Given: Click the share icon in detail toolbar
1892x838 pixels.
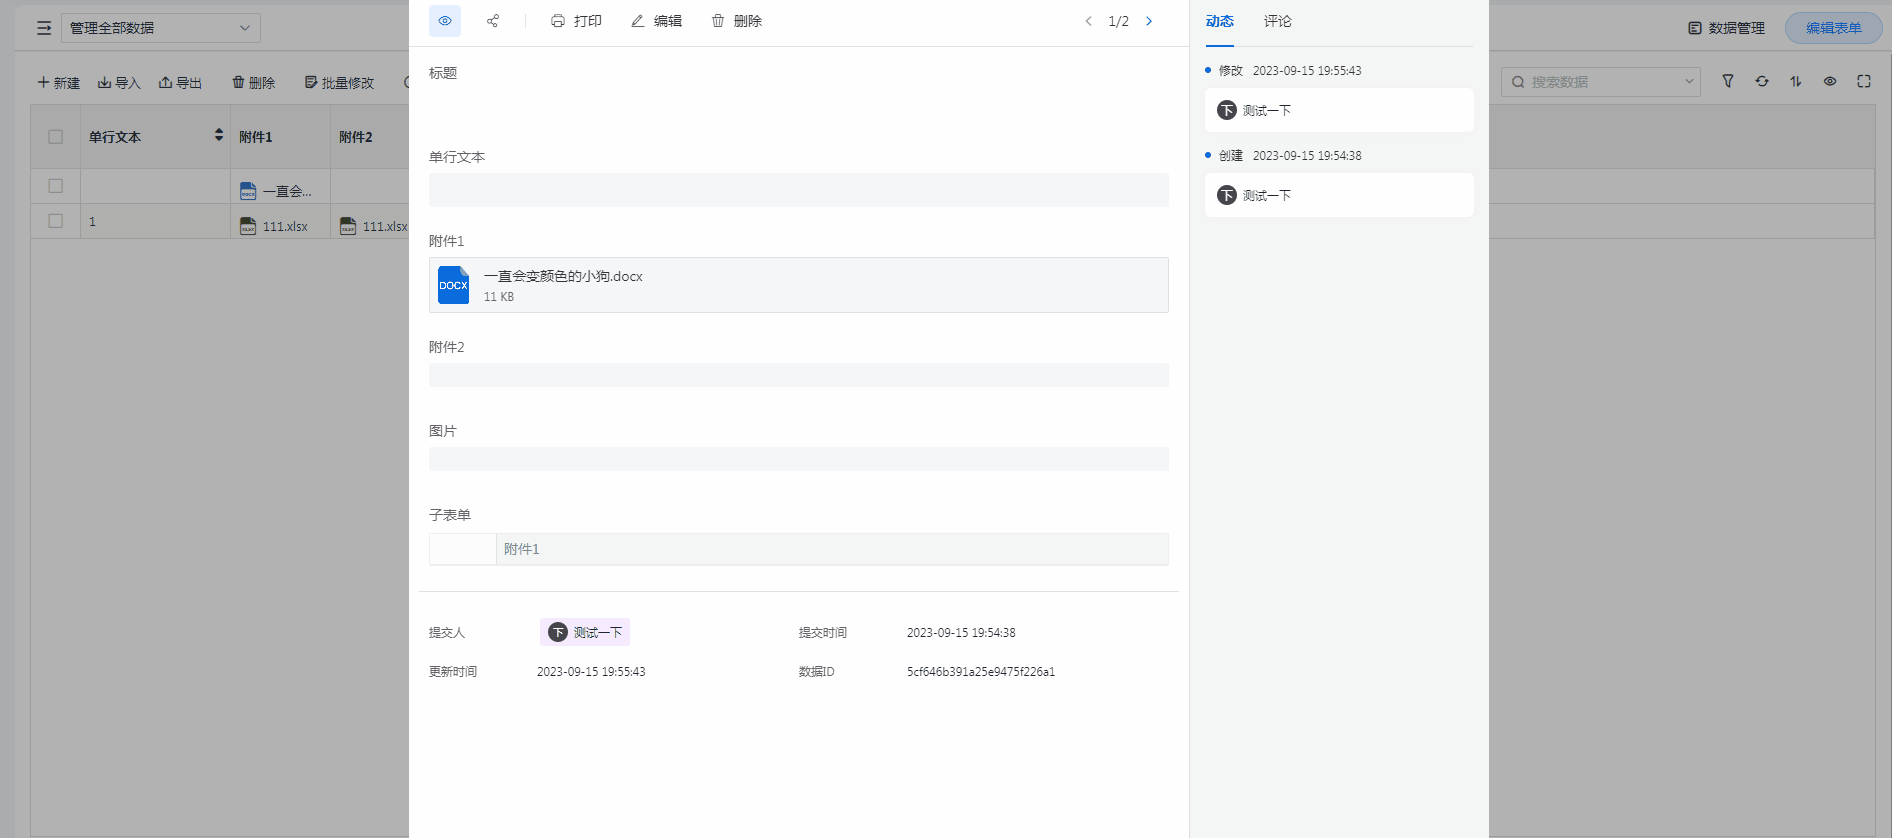Looking at the screenshot, I should (493, 21).
